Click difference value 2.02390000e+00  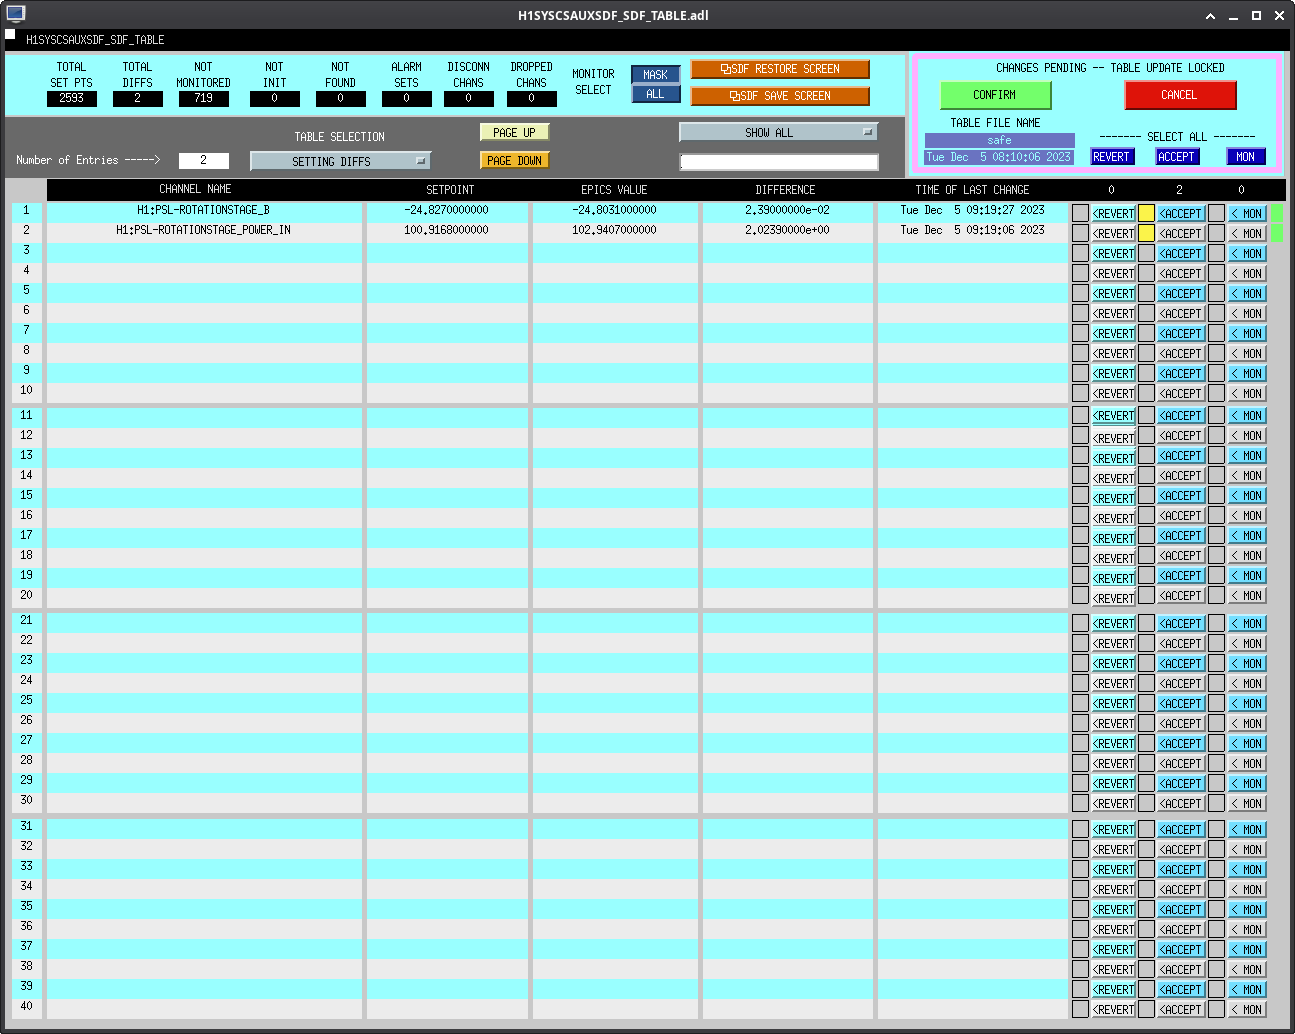pyautogui.click(x=787, y=230)
